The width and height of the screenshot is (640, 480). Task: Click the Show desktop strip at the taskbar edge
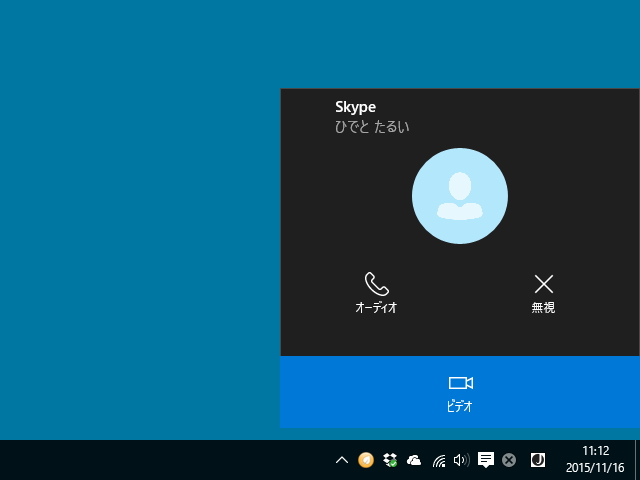[x=637, y=460]
